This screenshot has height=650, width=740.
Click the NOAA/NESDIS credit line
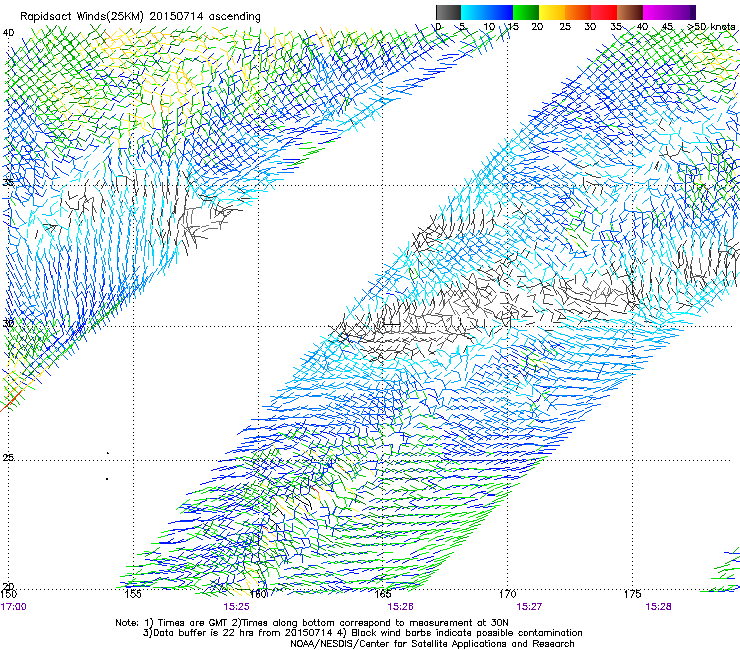pos(432,644)
